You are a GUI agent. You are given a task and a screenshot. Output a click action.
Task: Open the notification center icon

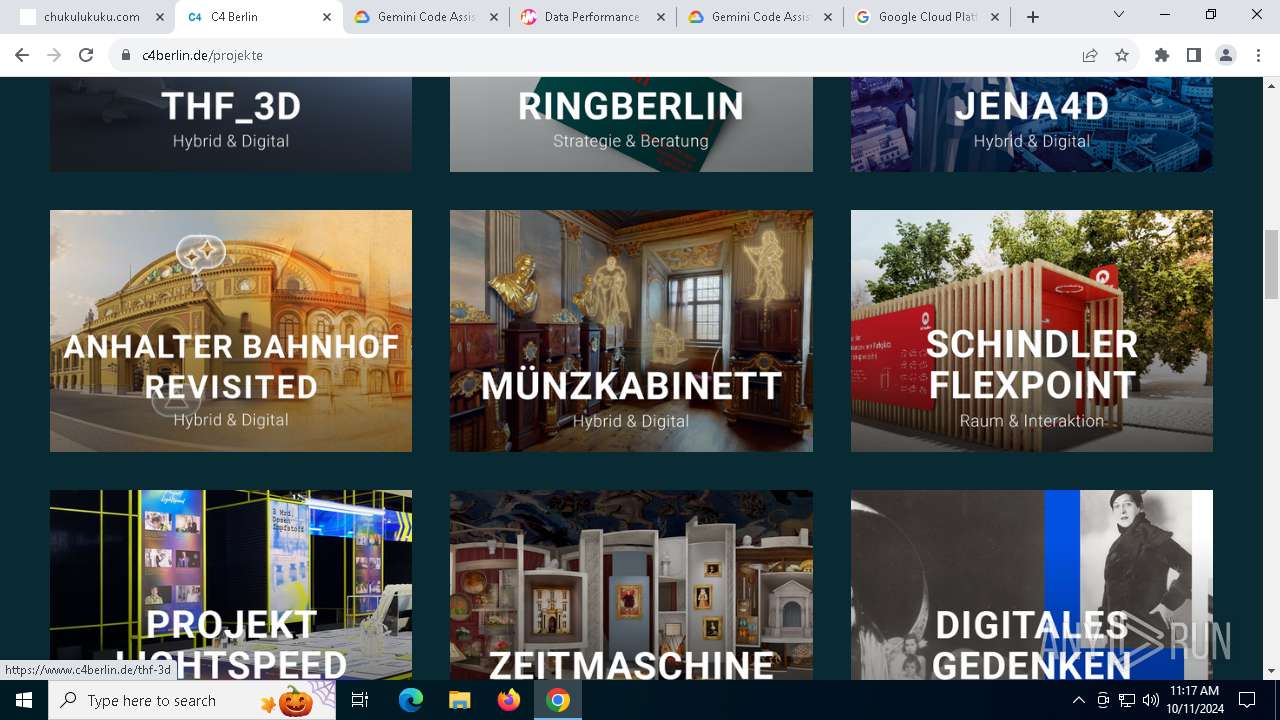(x=1247, y=700)
